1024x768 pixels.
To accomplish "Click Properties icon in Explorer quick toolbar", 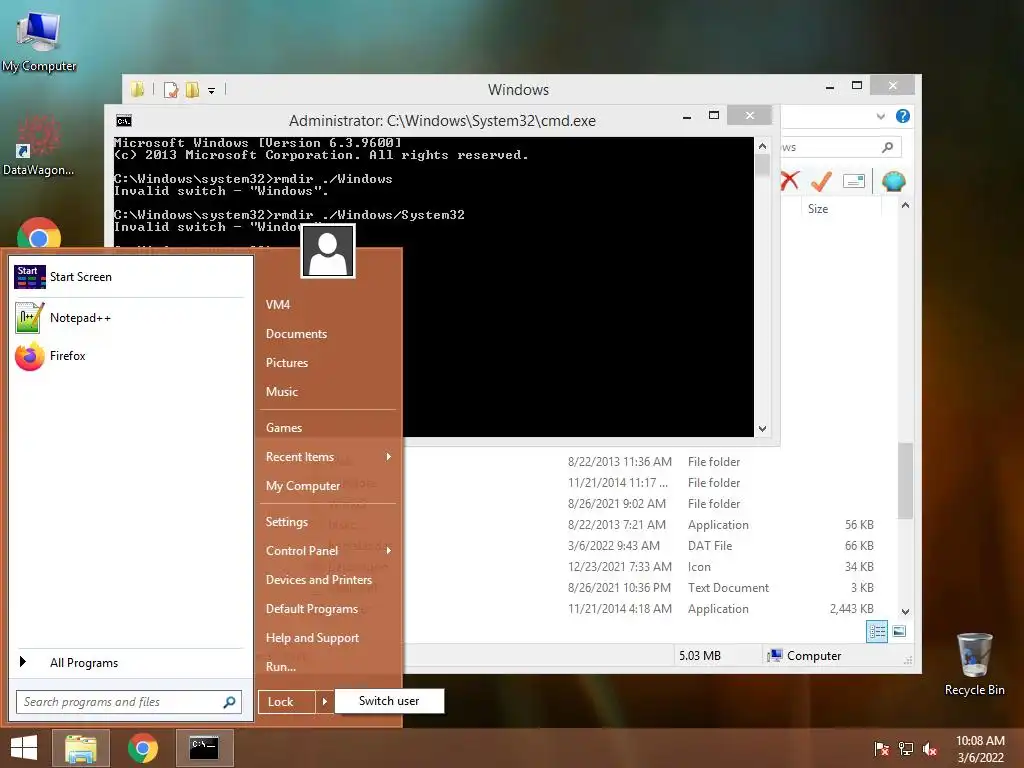I will [171, 89].
